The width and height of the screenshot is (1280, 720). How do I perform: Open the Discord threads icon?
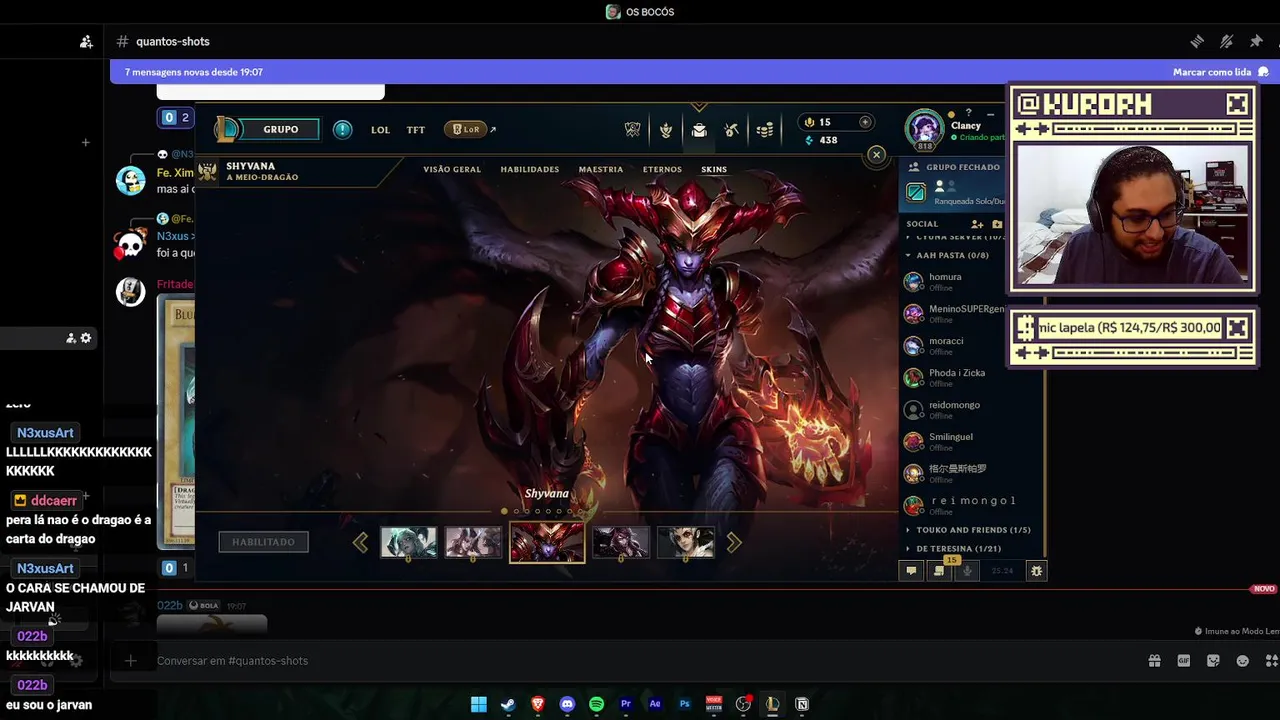point(1197,41)
